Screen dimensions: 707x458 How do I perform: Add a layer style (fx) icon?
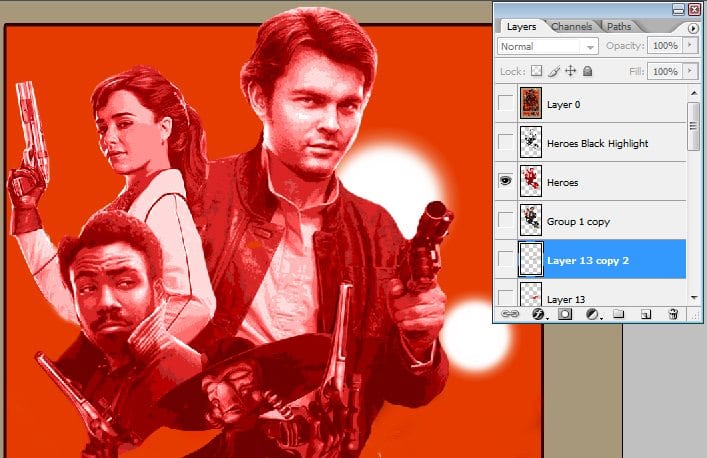point(538,314)
